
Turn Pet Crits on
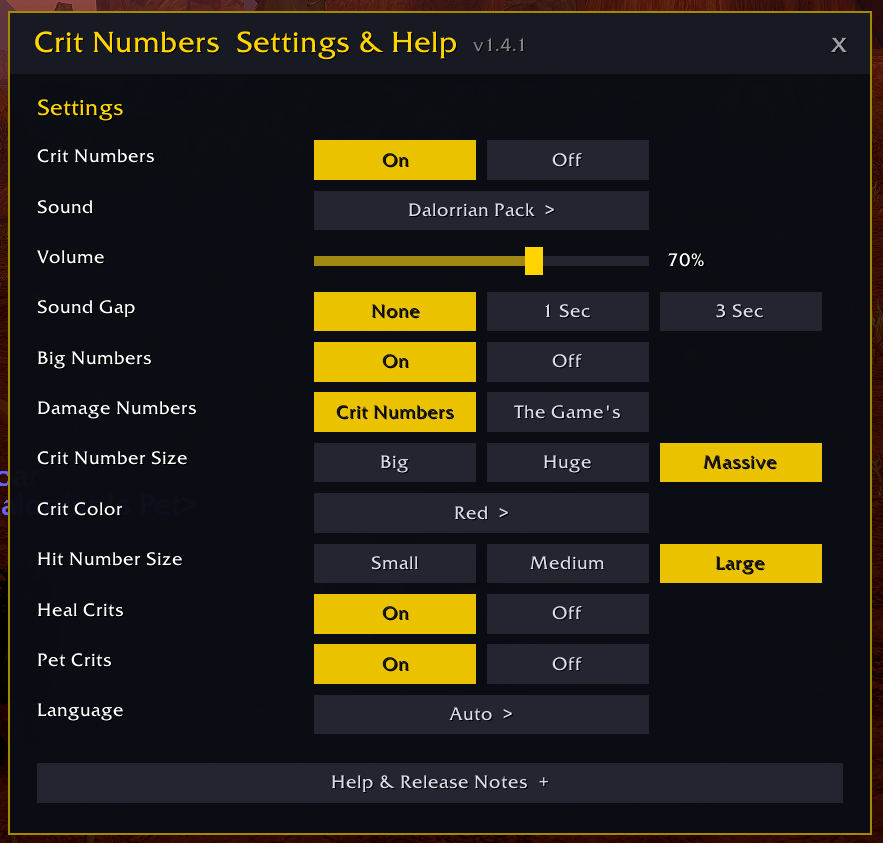click(x=395, y=664)
